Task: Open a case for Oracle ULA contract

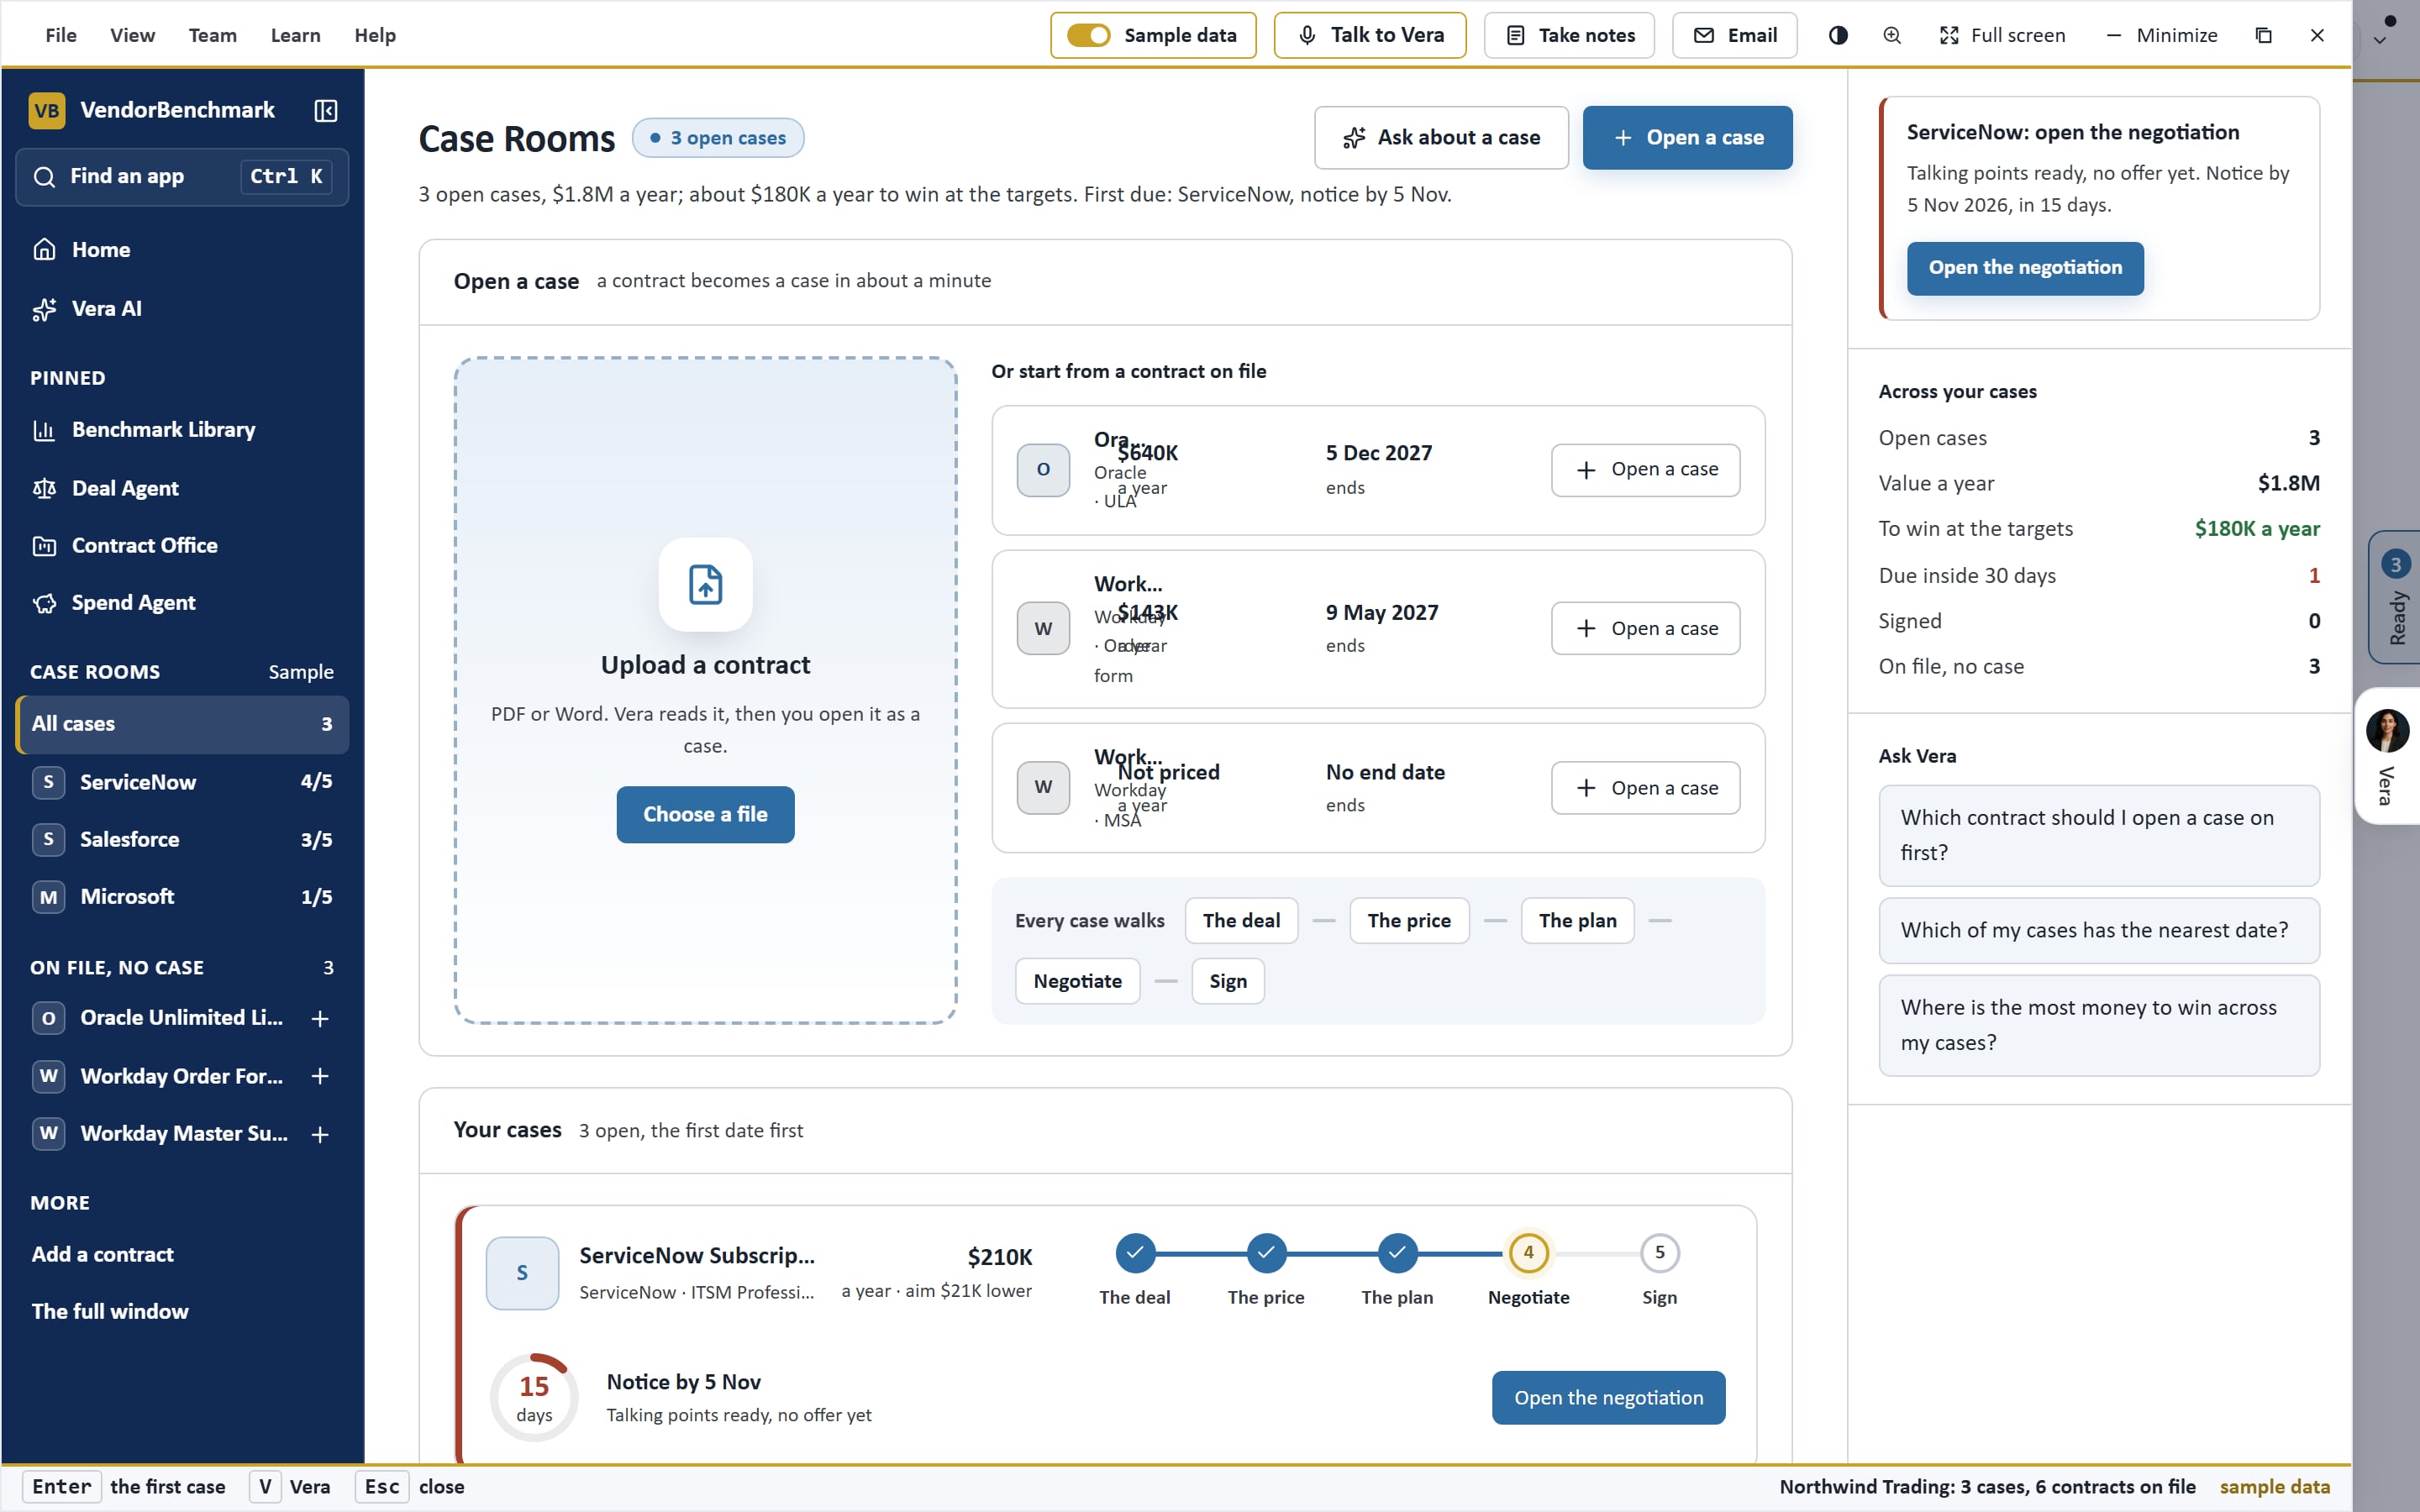Action: click(x=1645, y=470)
